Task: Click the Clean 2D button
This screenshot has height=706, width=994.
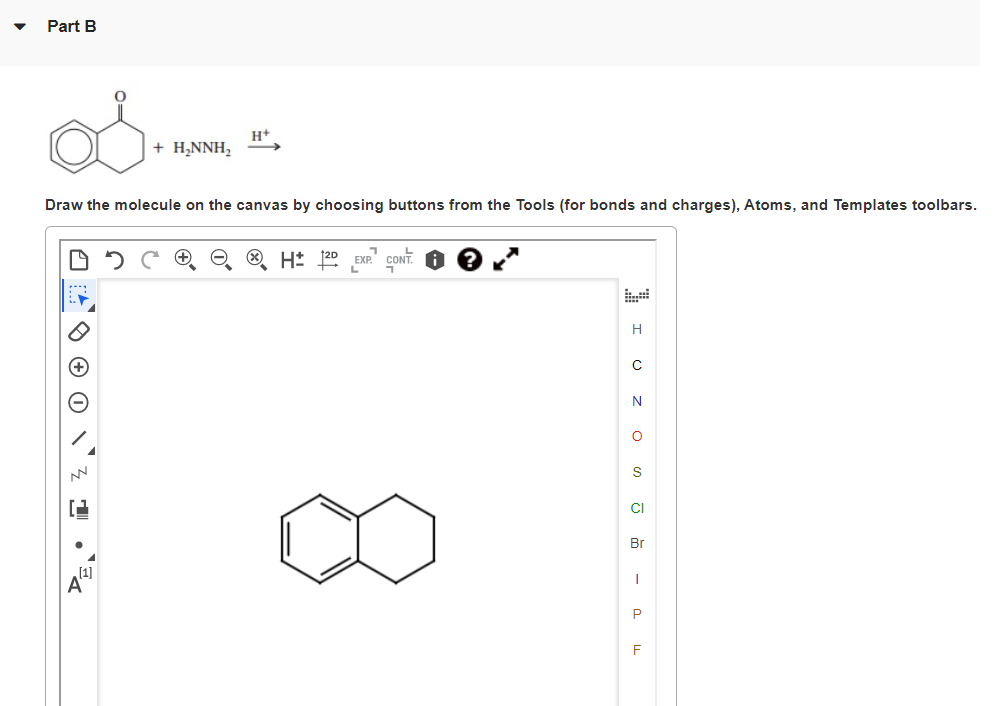Action: (x=327, y=259)
